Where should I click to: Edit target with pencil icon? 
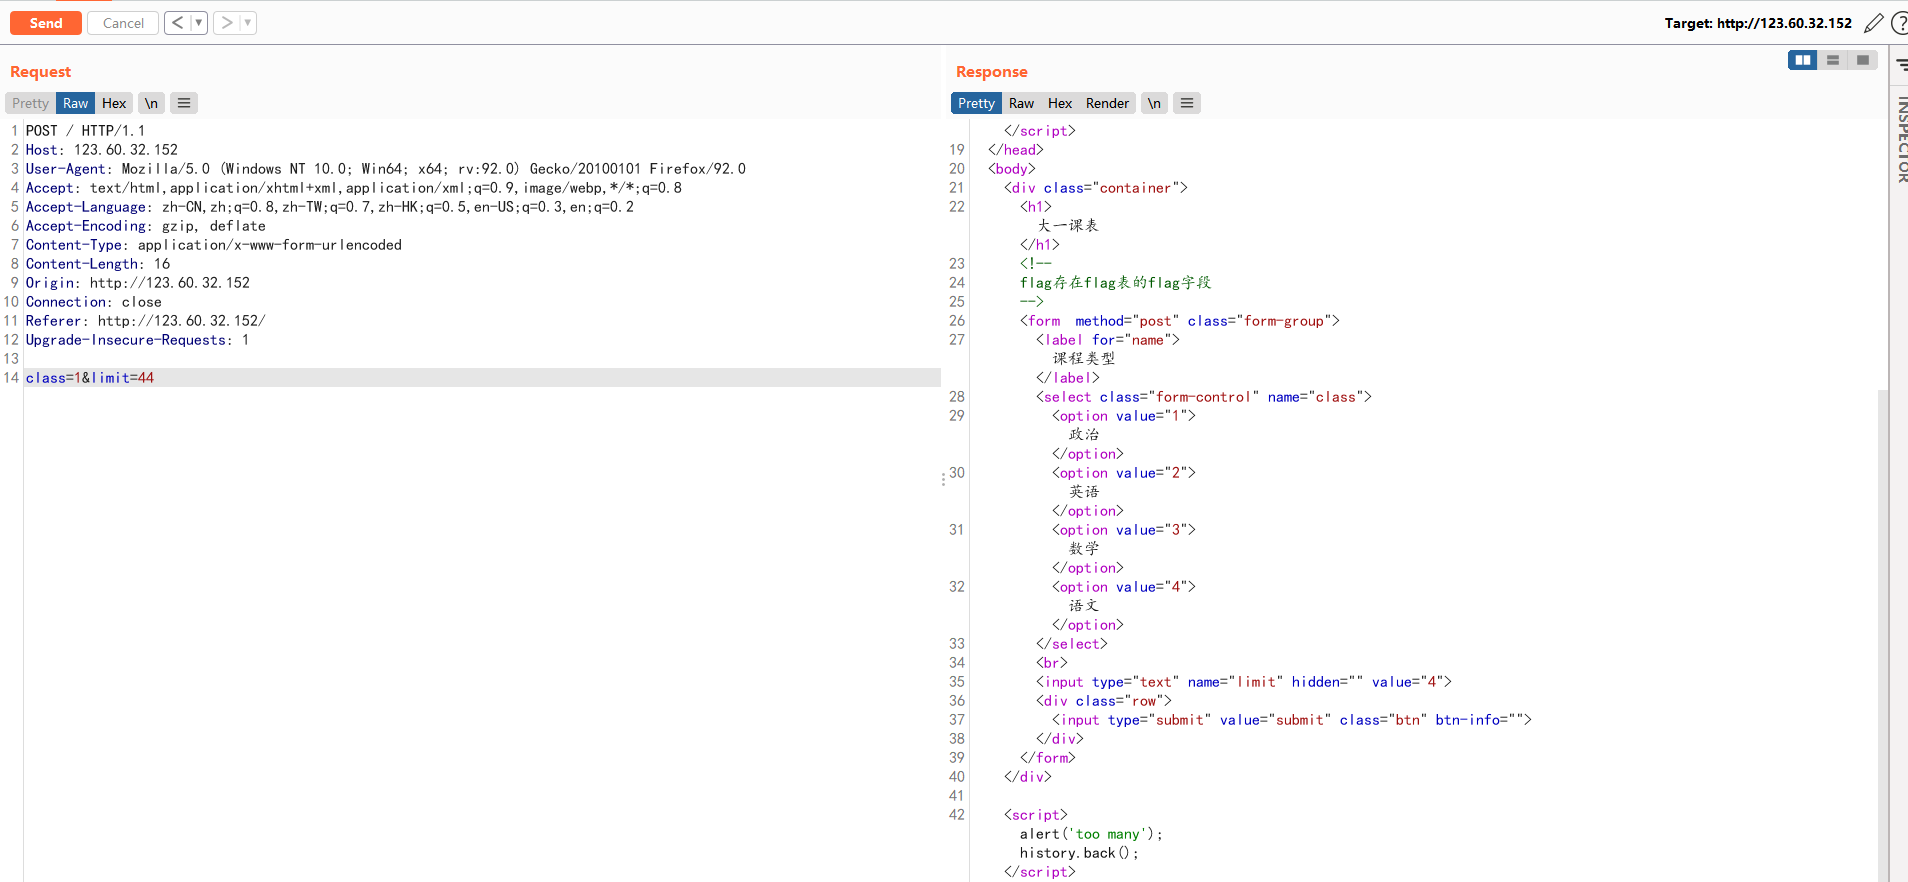(1874, 23)
